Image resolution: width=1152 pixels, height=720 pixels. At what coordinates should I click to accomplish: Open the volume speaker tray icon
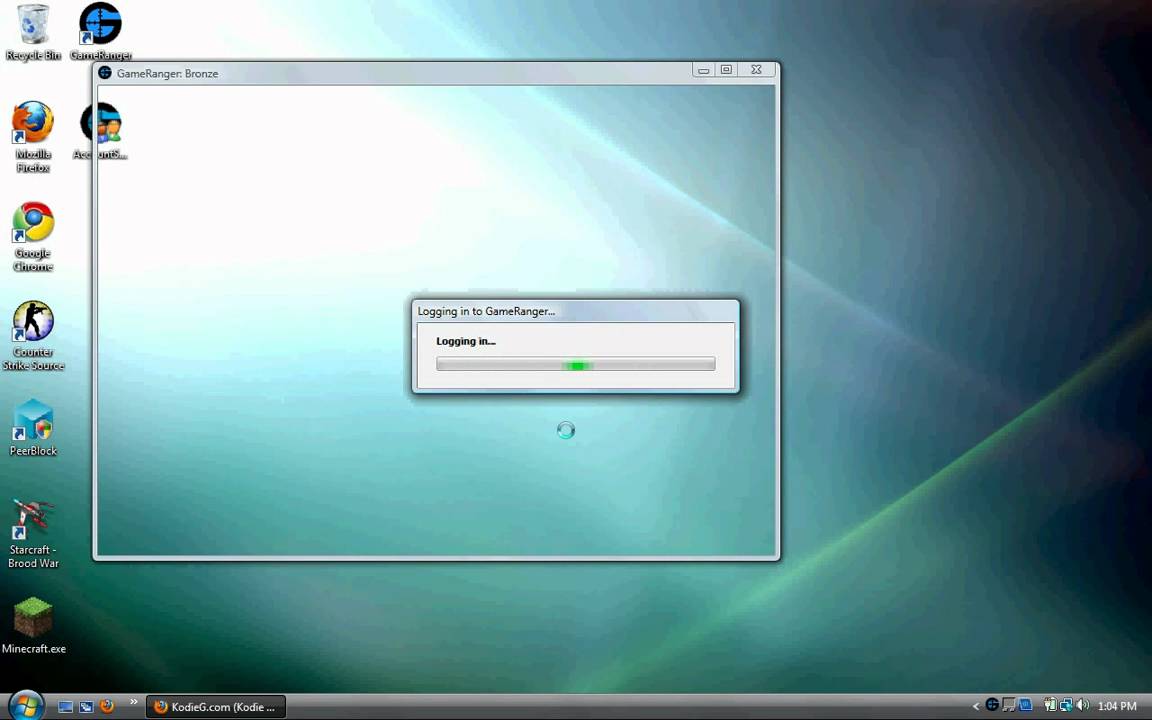point(1082,705)
